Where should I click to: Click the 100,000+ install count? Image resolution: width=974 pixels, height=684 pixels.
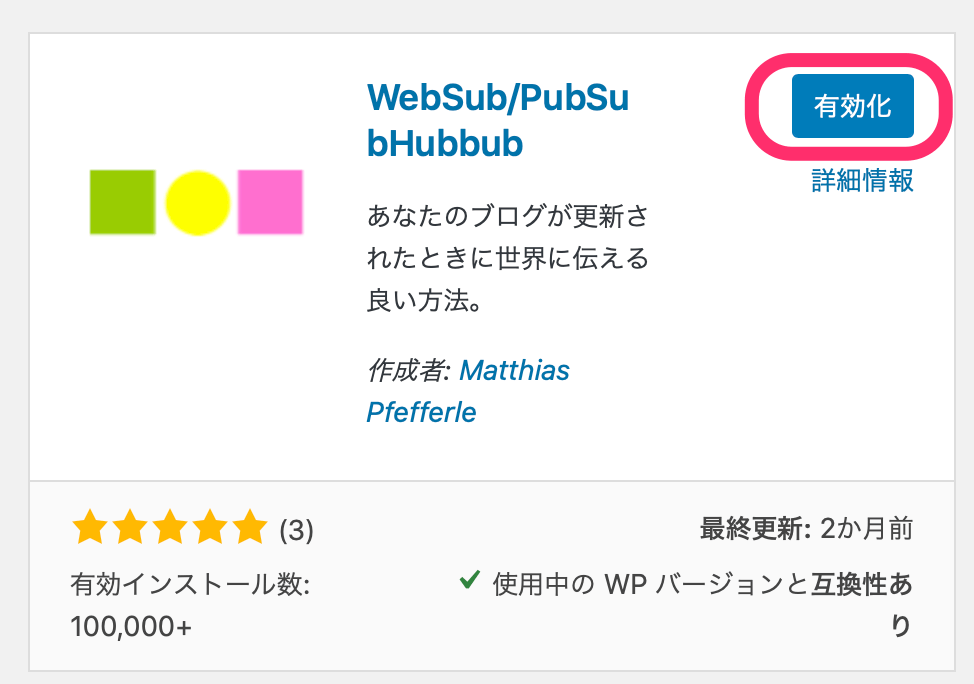click(x=131, y=627)
